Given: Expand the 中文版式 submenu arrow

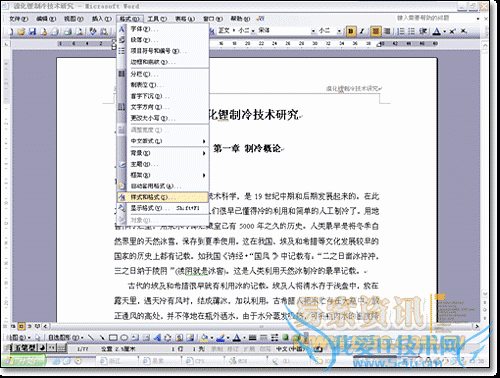Looking at the screenshot, I should pos(204,141).
